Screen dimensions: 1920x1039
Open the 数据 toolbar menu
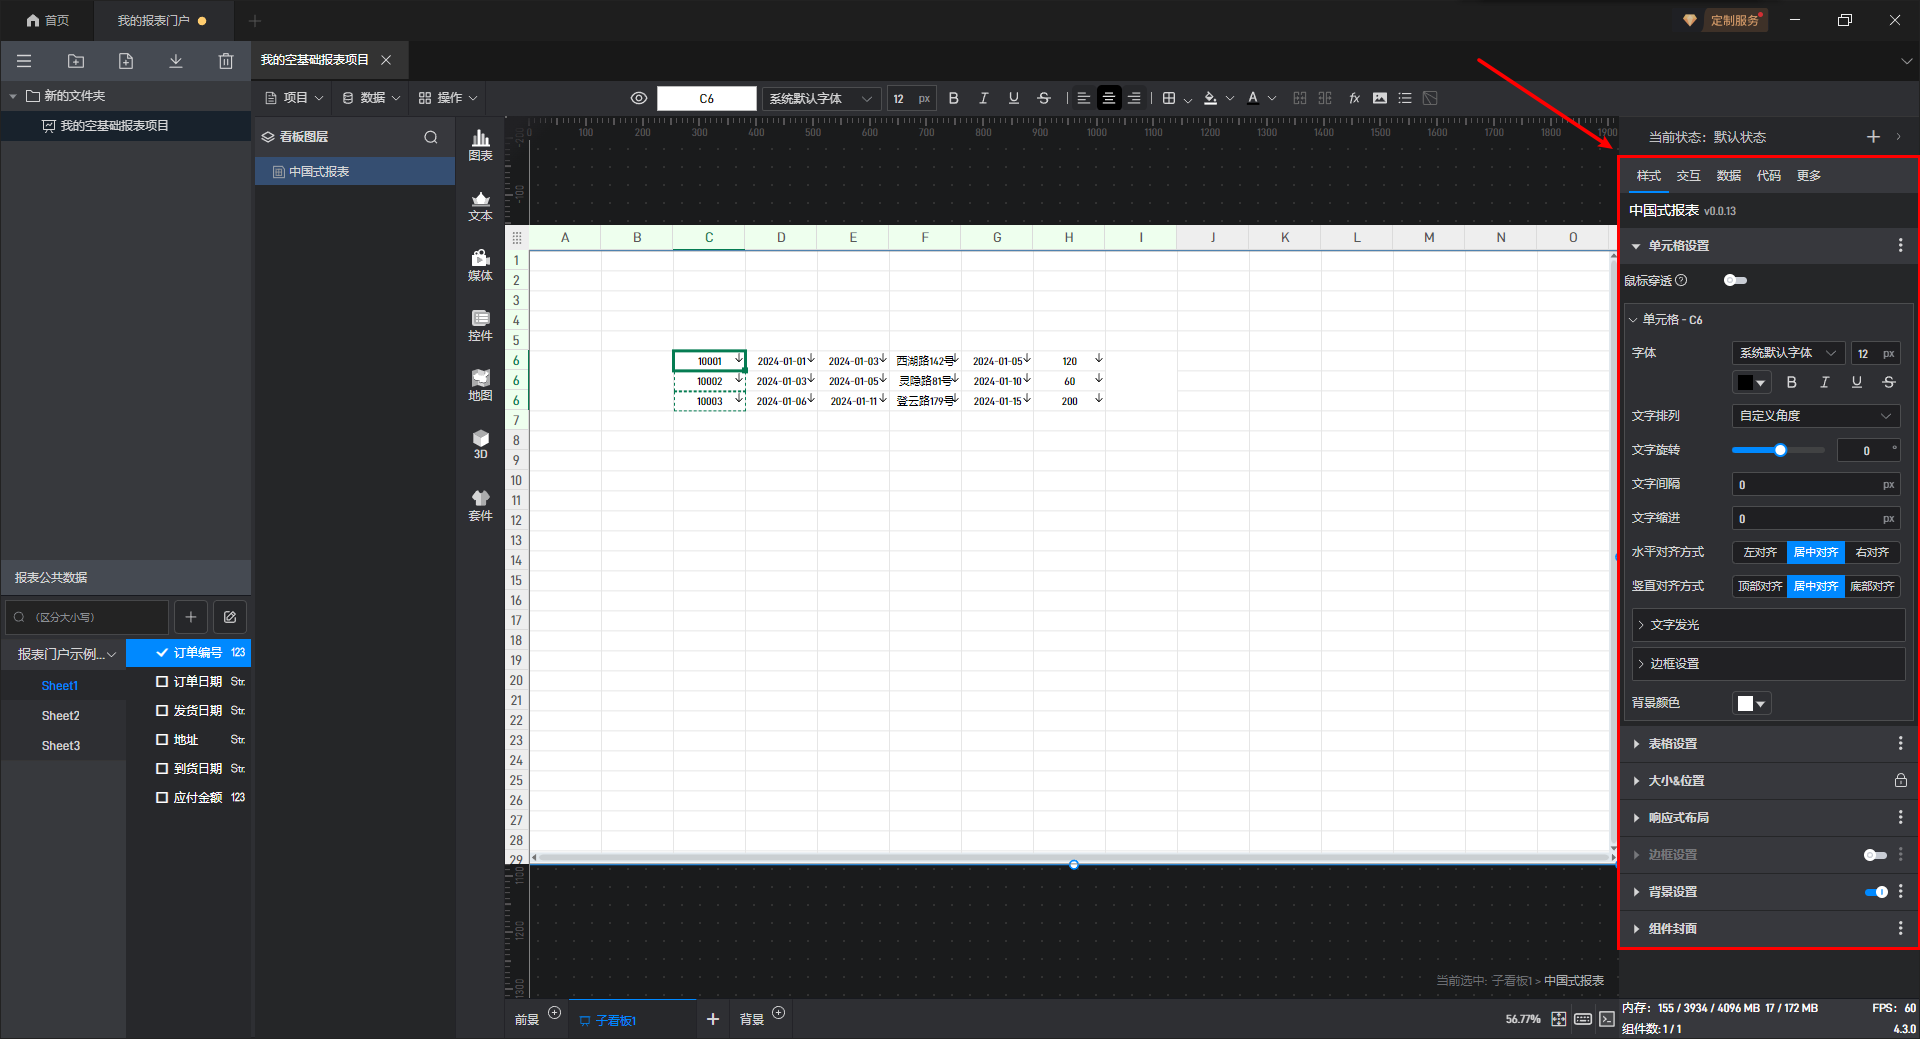(x=371, y=98)
